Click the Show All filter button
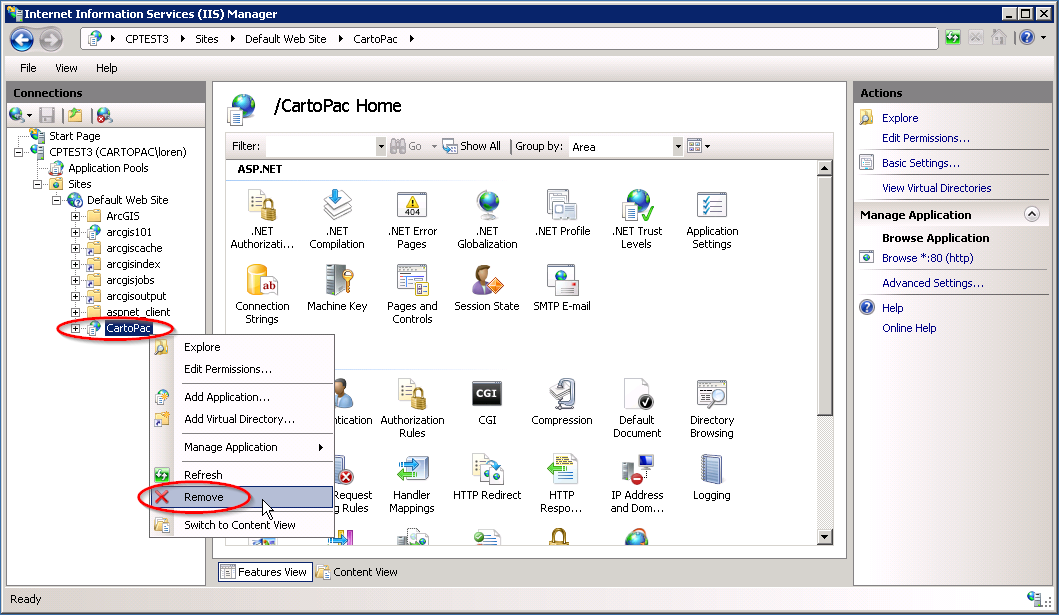The width and height of the screenshot is (1059, 615). pyautogui.click(x=471, y=146)
